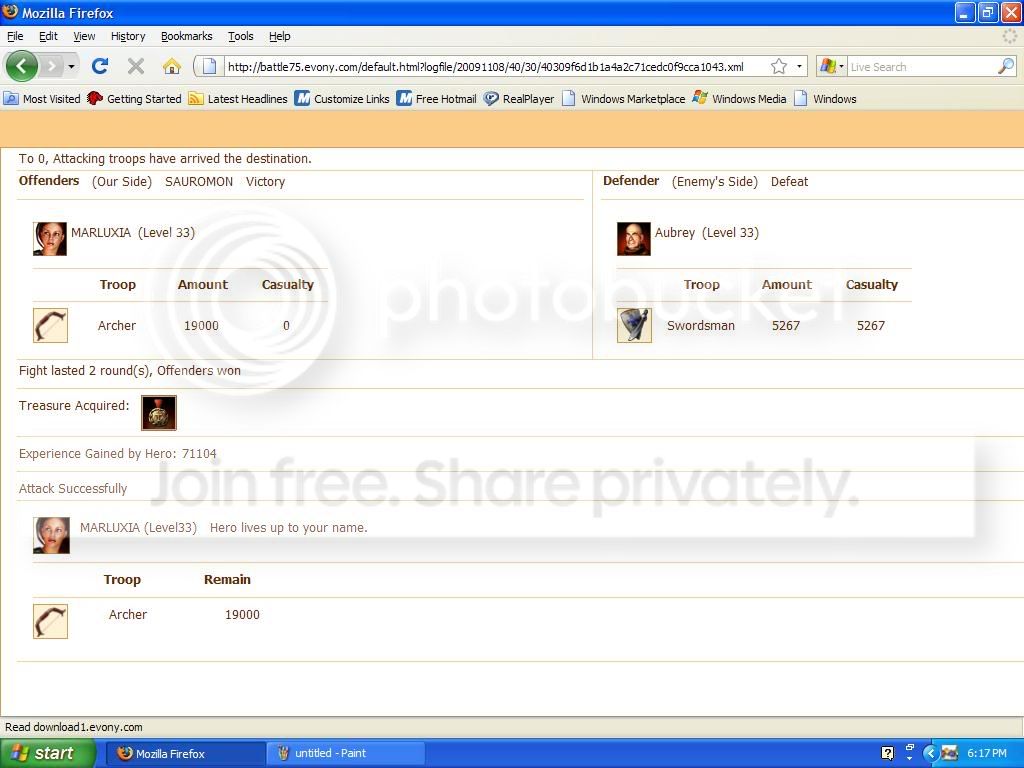Image resolution: width=1024 pixels, height=768 pixels.
Task: Reload the page with the refresh icon
Action: 100,67
